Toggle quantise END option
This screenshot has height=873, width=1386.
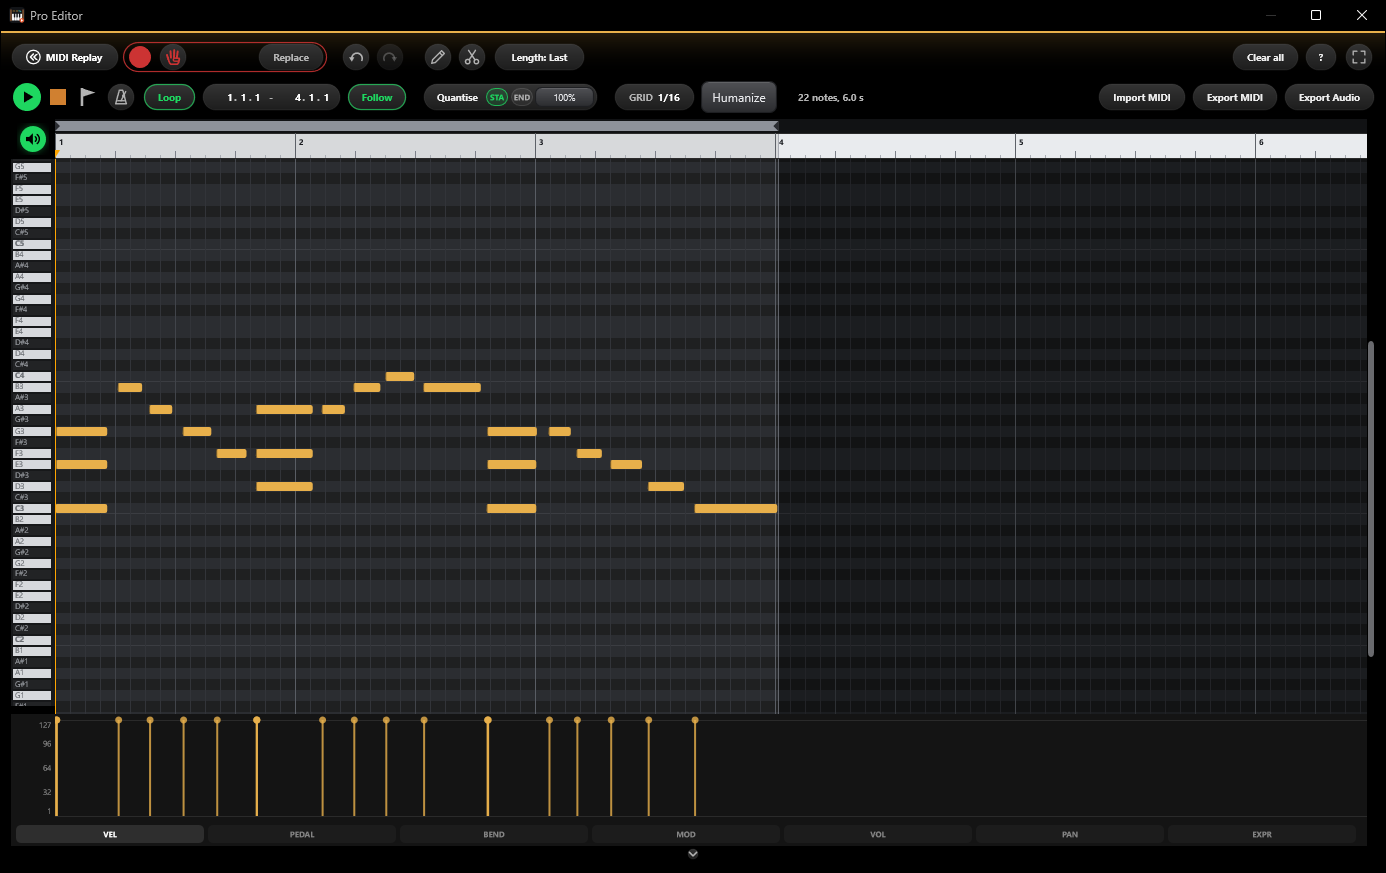[x=522, y=97]
